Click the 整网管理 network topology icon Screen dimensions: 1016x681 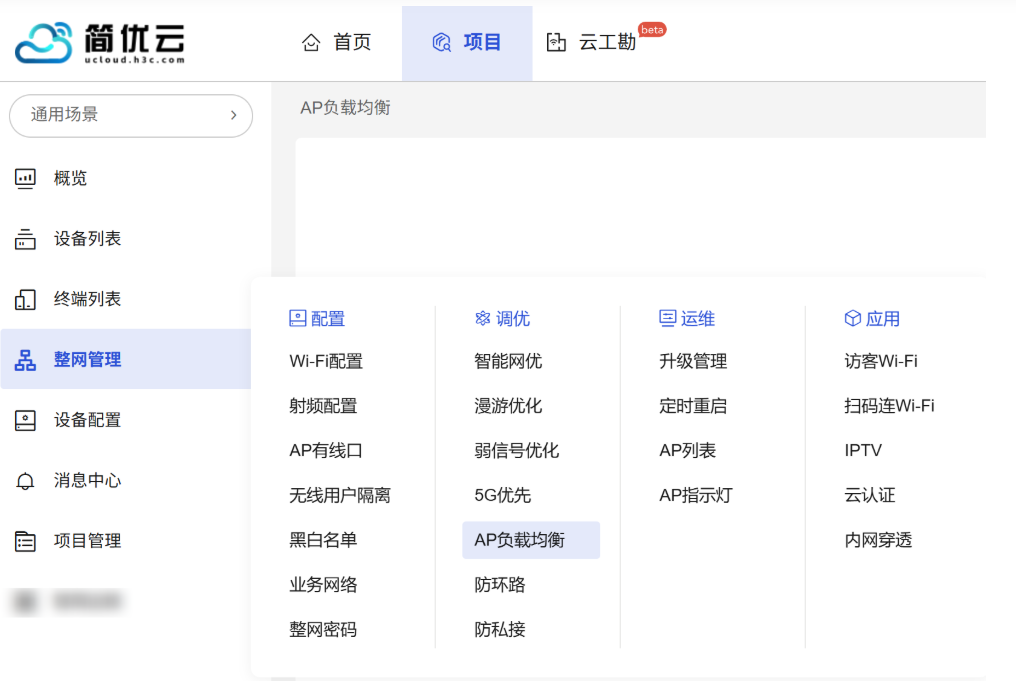(25, 360)
